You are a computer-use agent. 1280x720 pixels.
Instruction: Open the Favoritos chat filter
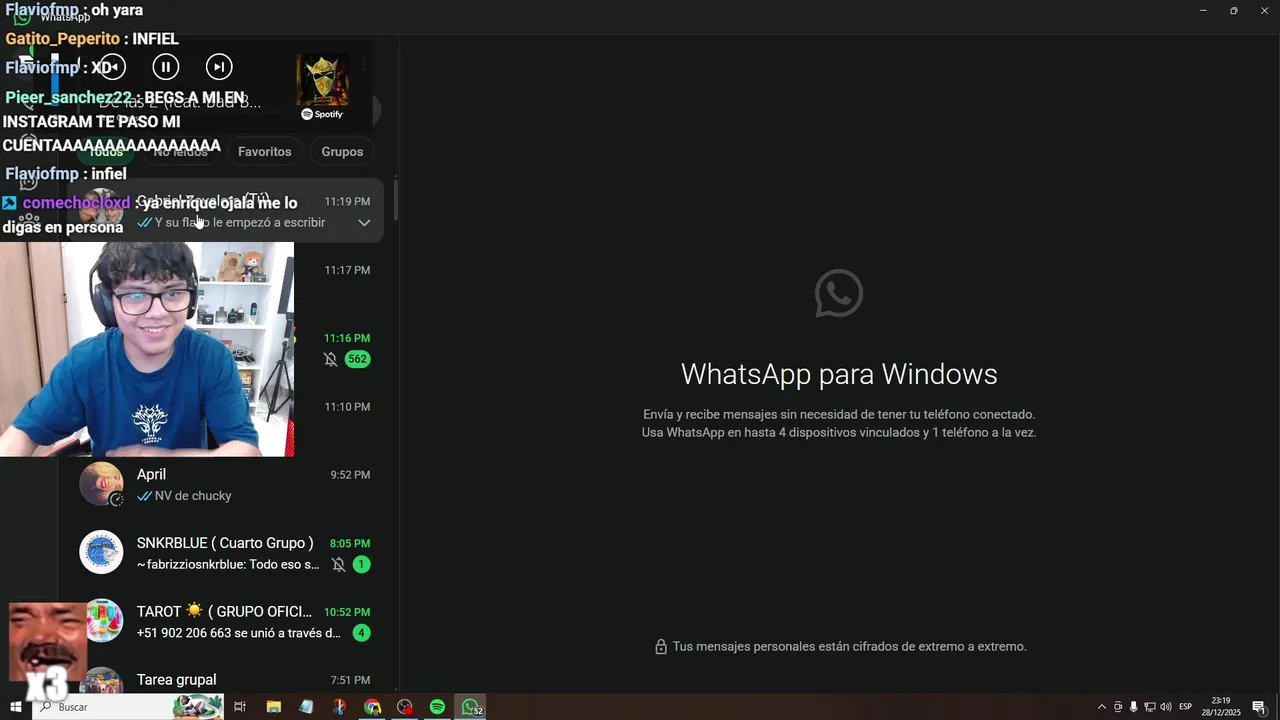pos(265,152)
